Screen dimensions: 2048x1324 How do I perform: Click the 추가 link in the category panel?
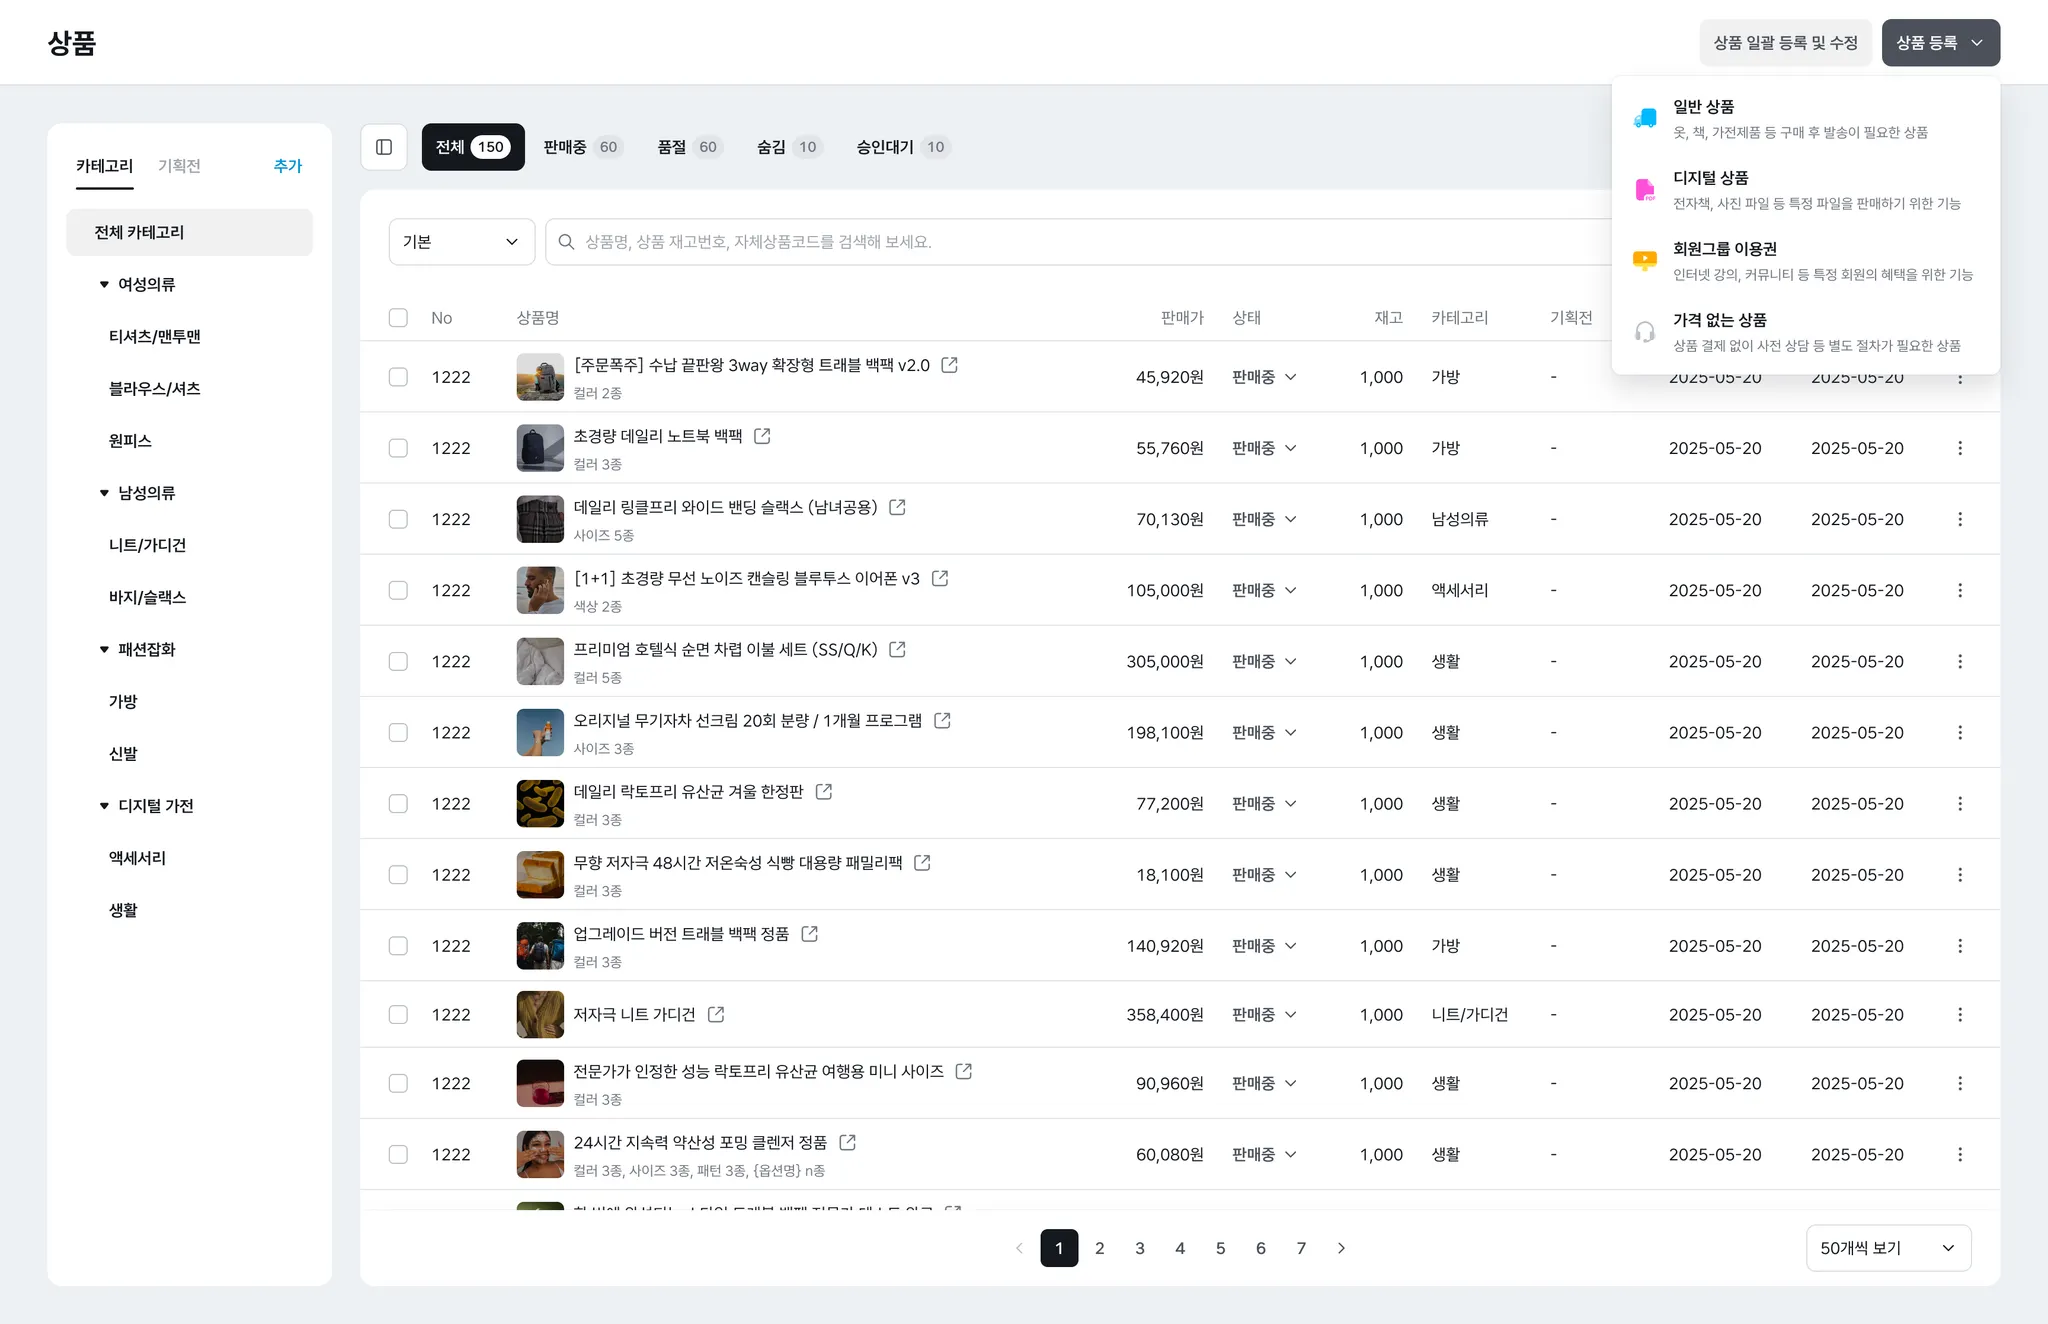tap(287, 166)
